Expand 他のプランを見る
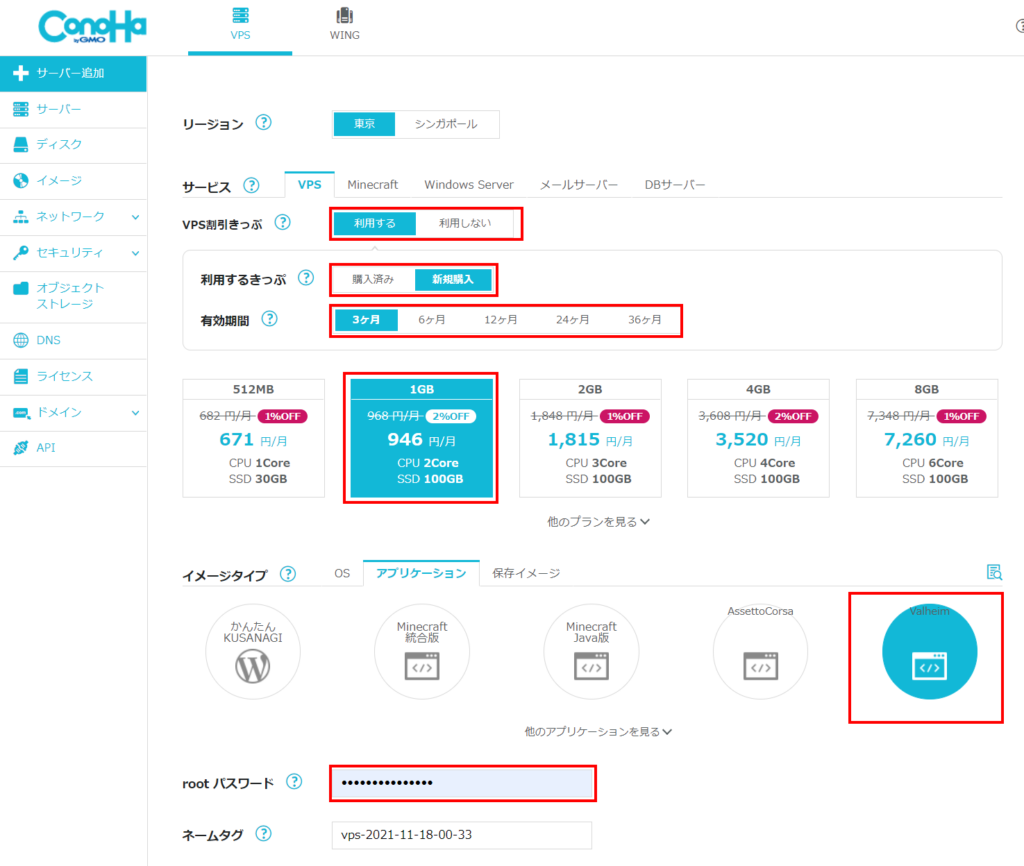Screen dimensions: 1024x866 click(x=598, y=522)
